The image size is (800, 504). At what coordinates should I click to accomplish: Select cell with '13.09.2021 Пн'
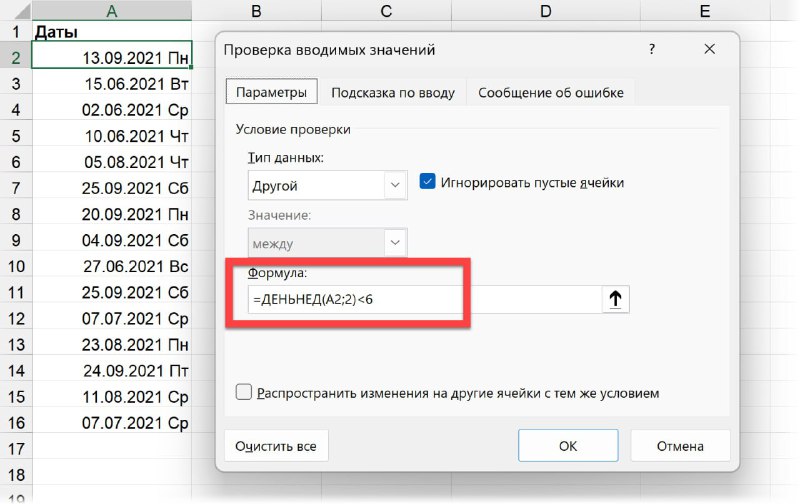(112, 56)
